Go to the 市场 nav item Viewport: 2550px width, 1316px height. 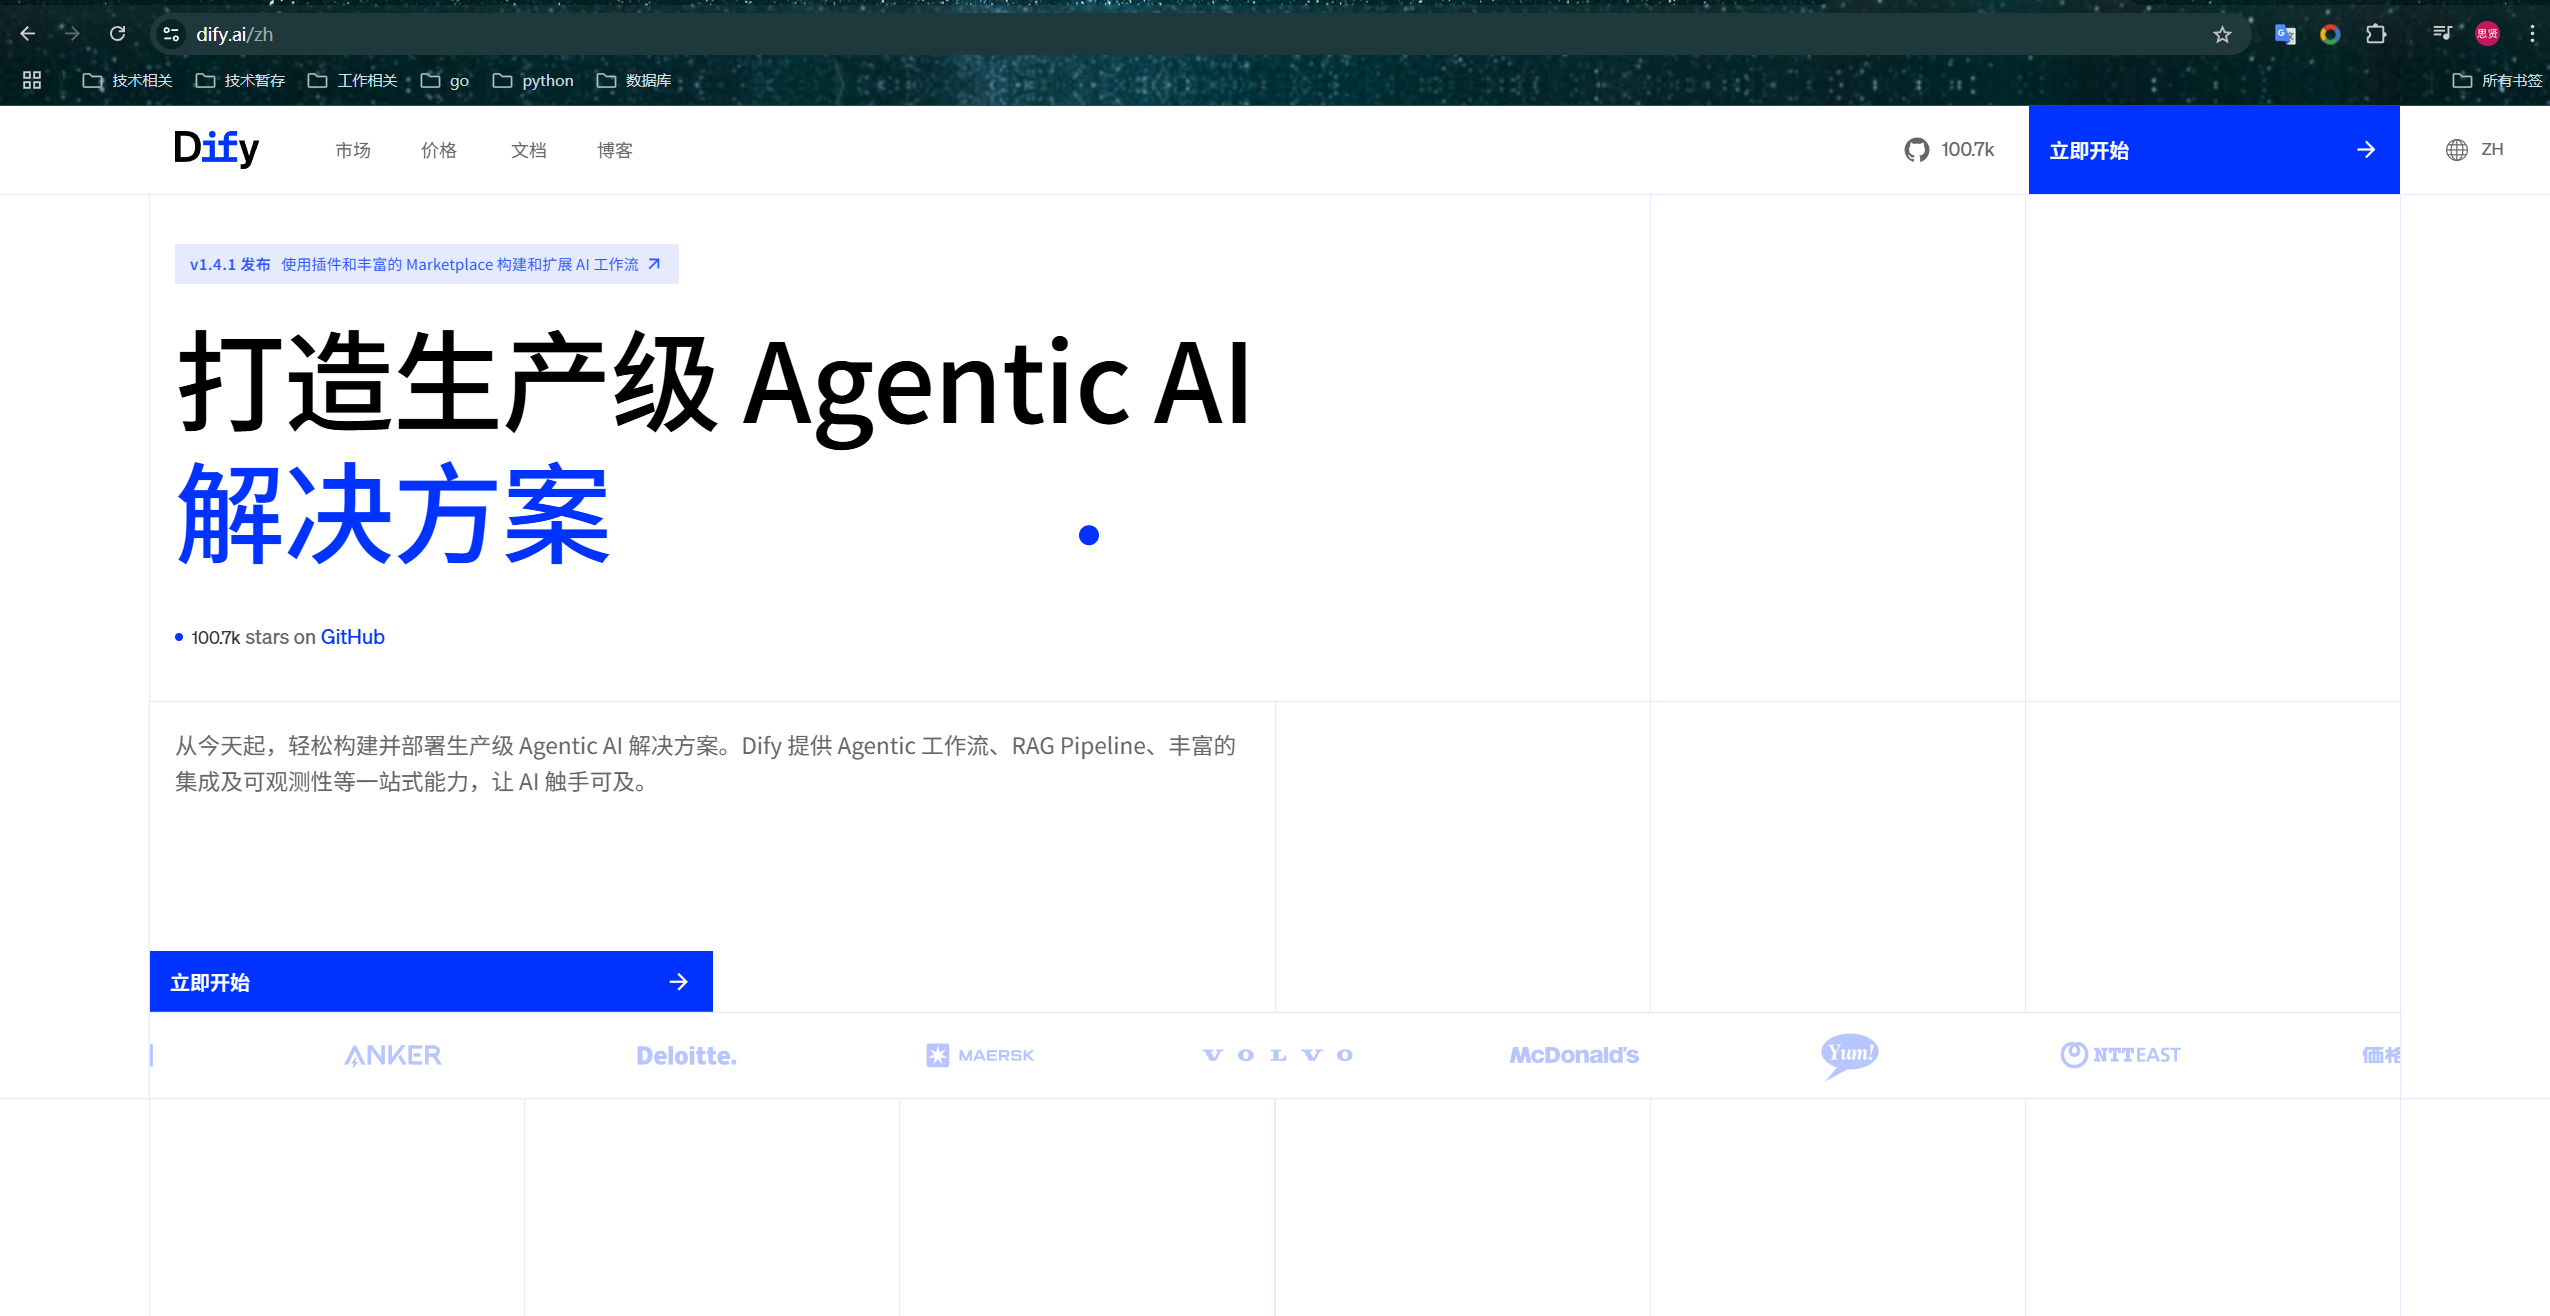coord(353,150)
